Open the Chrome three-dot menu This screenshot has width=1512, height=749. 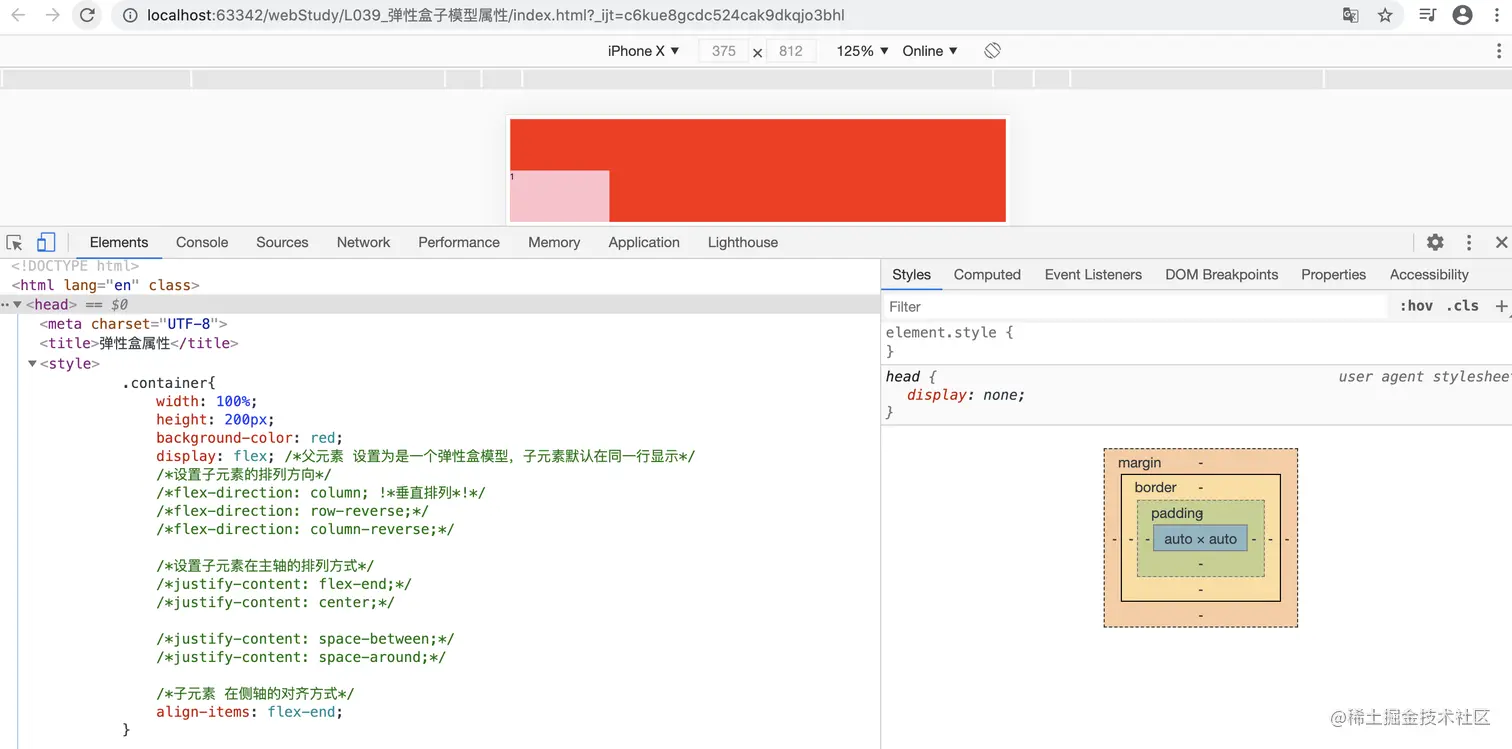click(x=1499, y=15)
